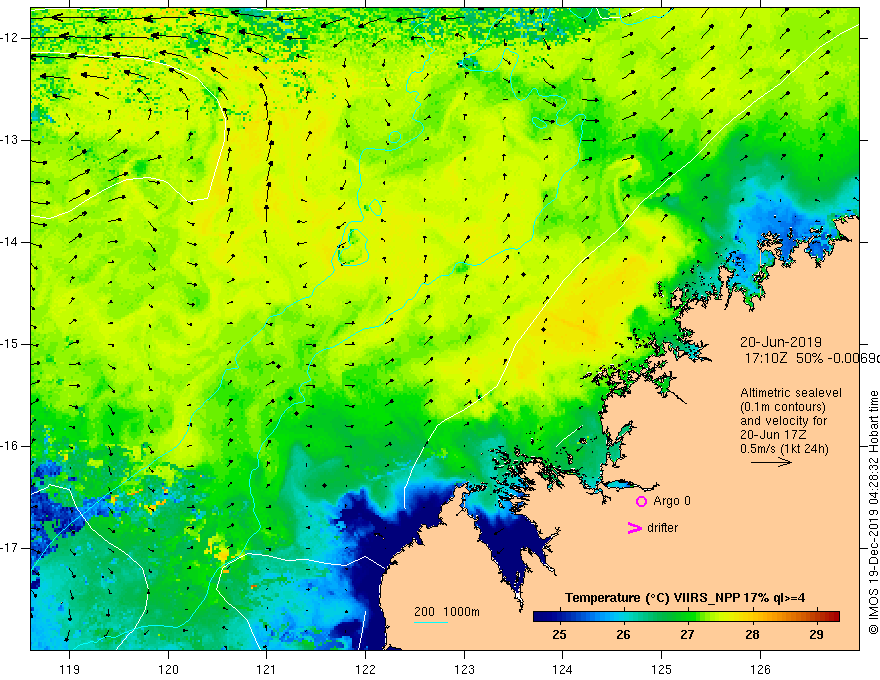880x680 pixels.
Task: Click longitude label 122
Action: pyautogui.click(x=365, y=669)
